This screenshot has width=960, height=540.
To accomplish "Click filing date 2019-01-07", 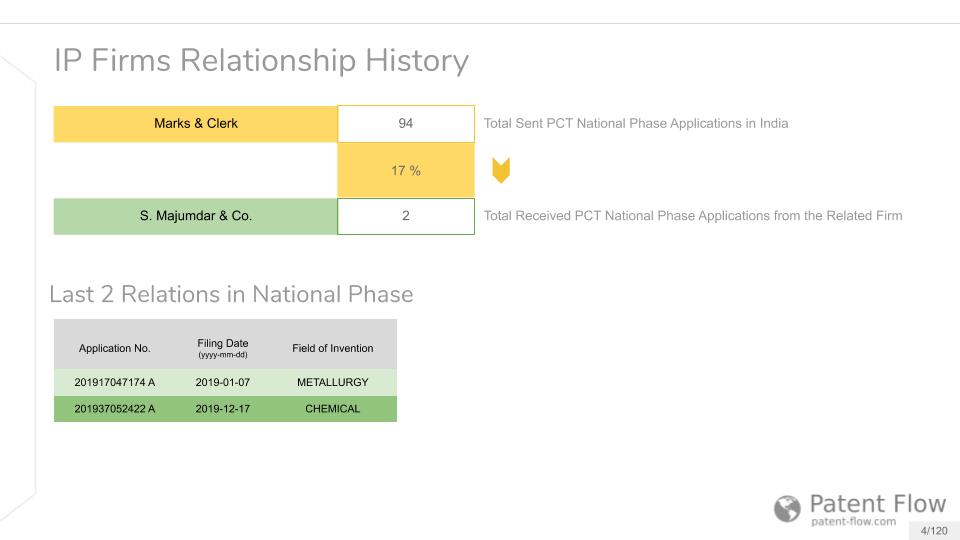I will (223, 382).
